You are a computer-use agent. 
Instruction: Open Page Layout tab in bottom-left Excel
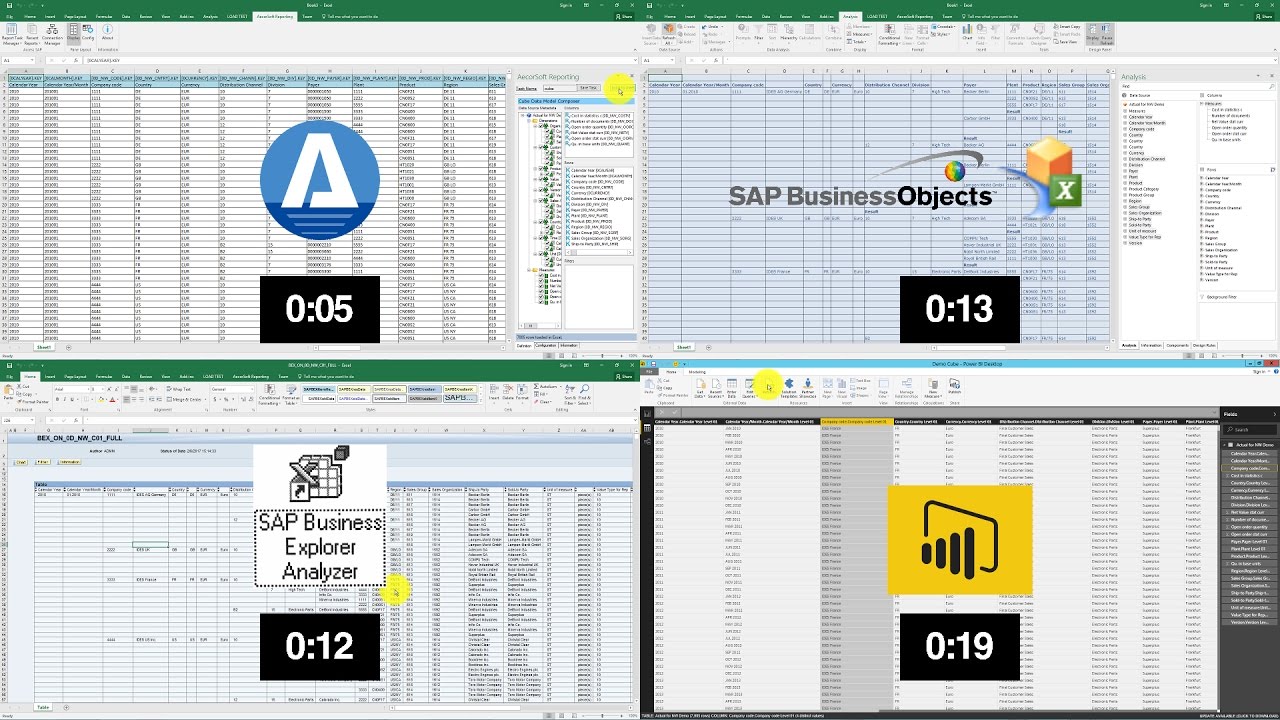pyautogui.click(x=75, y=377)
